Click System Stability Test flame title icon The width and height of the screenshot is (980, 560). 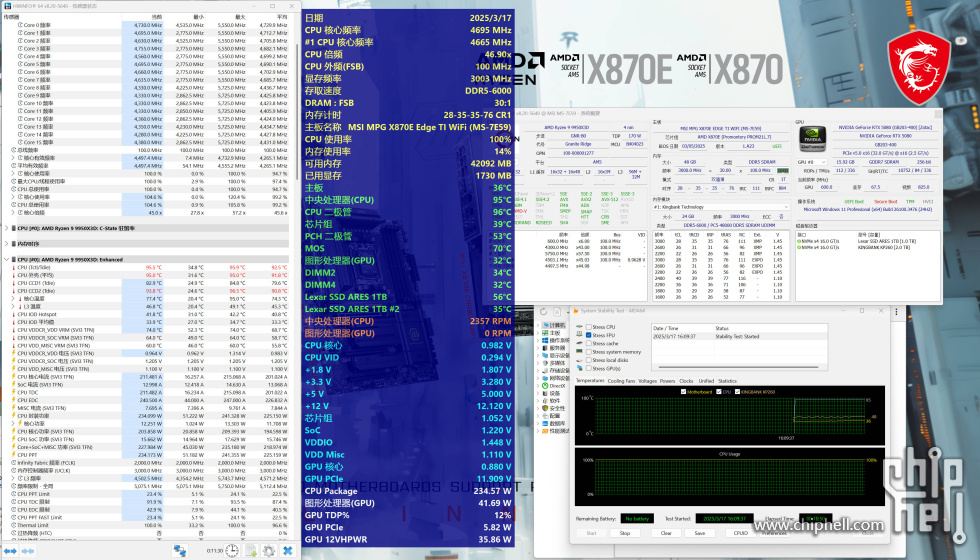coord(576,311)
